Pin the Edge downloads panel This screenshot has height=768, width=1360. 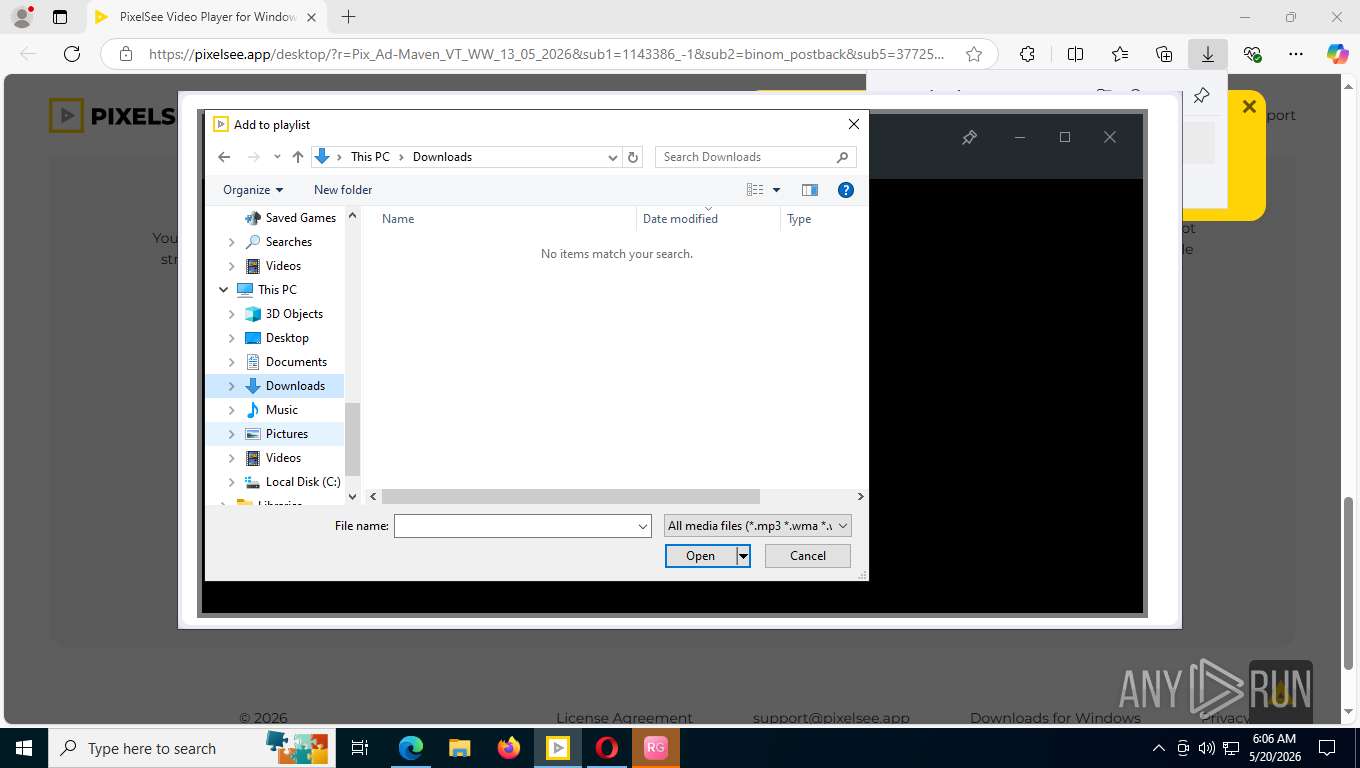coord(1202,95)
